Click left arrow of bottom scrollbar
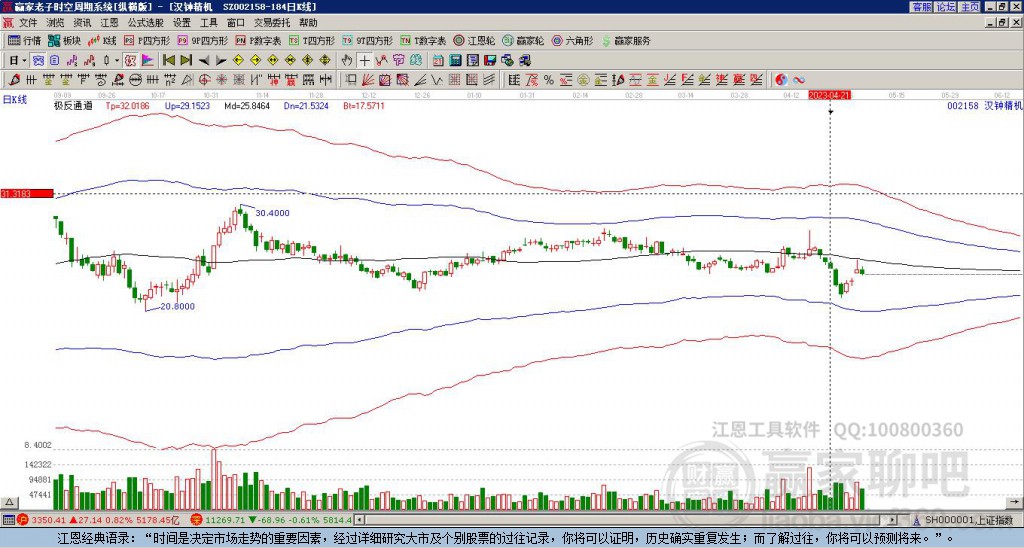 [359, 520]
